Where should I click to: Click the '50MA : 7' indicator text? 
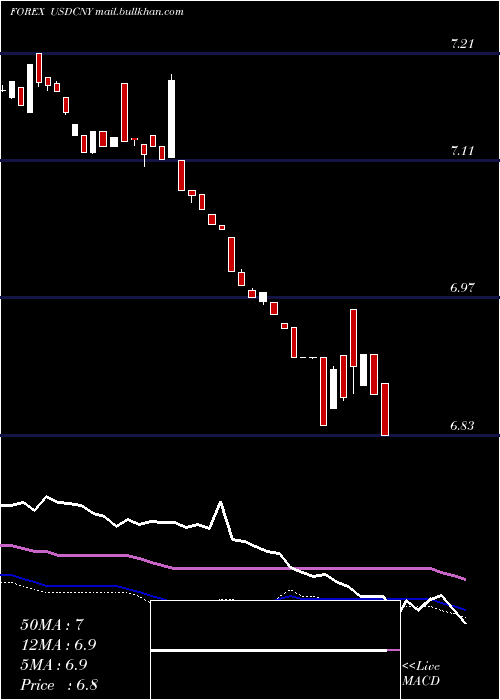pyautogui.click(x=52, y=625)
